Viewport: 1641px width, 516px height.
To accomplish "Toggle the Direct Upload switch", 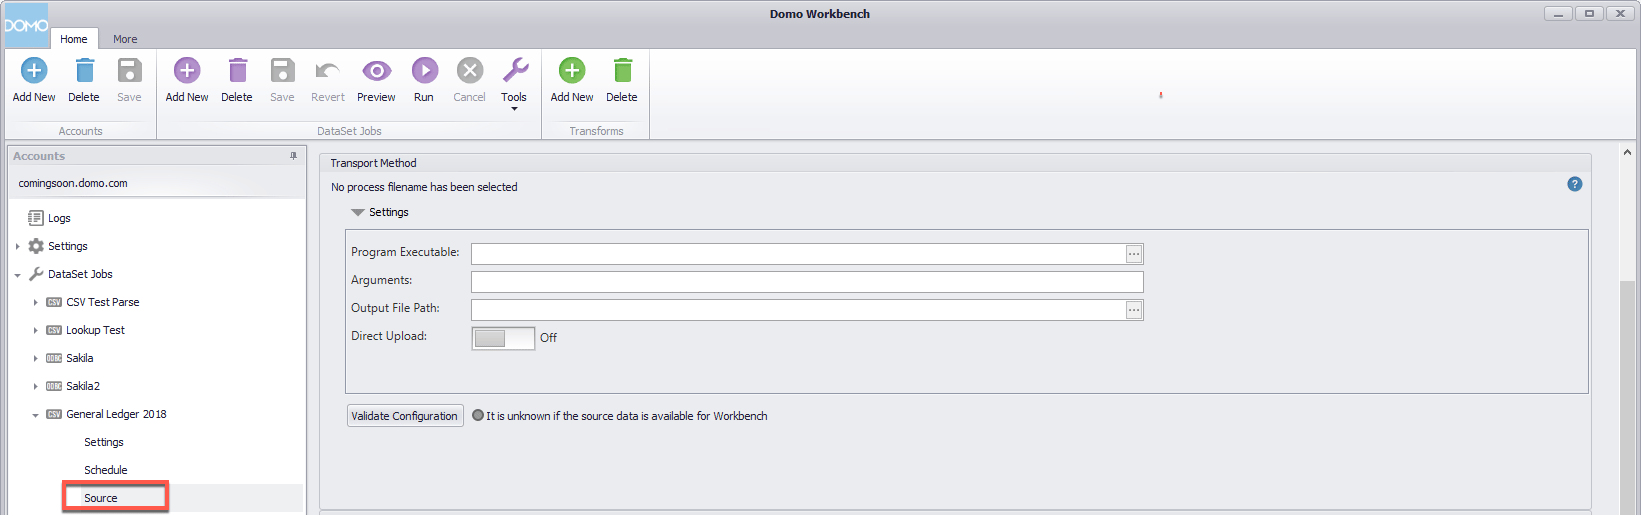I will [503, 338].
